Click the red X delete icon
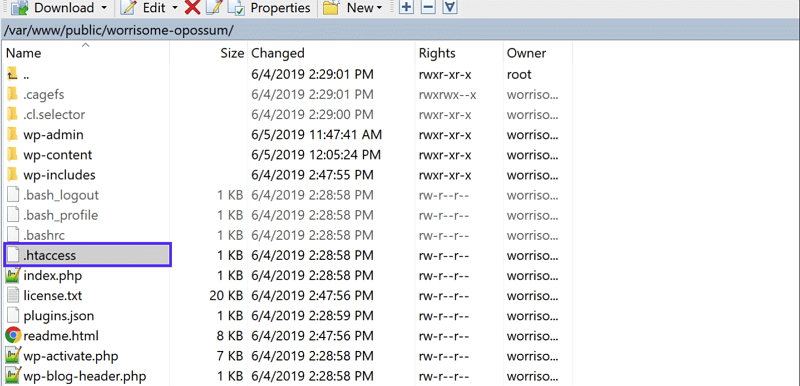The image size is (800, 386). (x=193, y=8)
